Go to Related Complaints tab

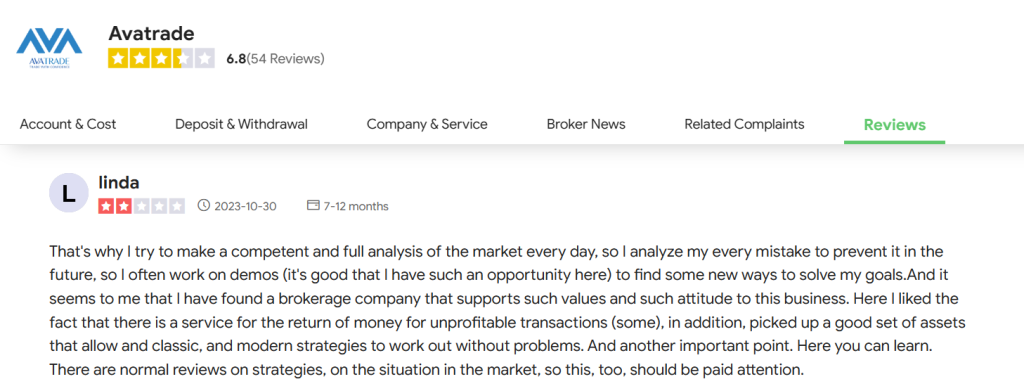click(x=744, y=124)
